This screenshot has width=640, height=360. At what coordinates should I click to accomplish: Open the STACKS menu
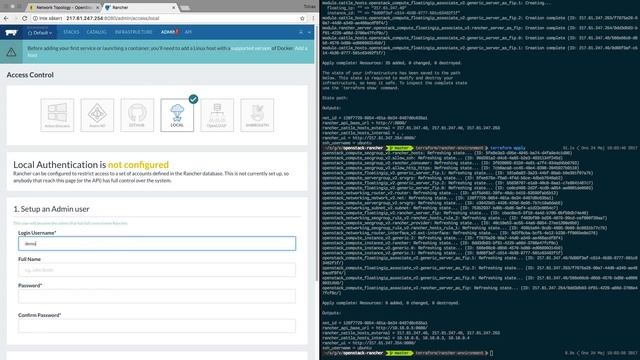(x=71, y=32)
